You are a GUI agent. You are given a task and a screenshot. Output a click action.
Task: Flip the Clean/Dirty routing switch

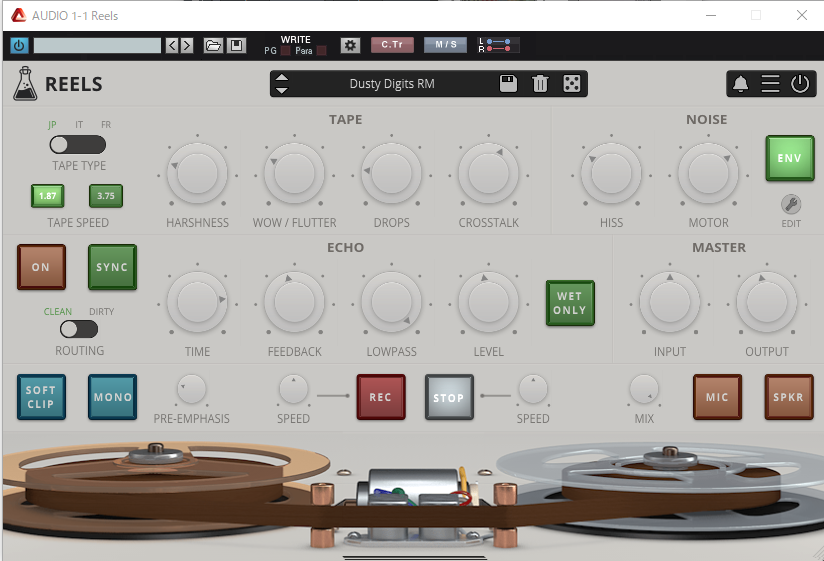pos(79,329)
